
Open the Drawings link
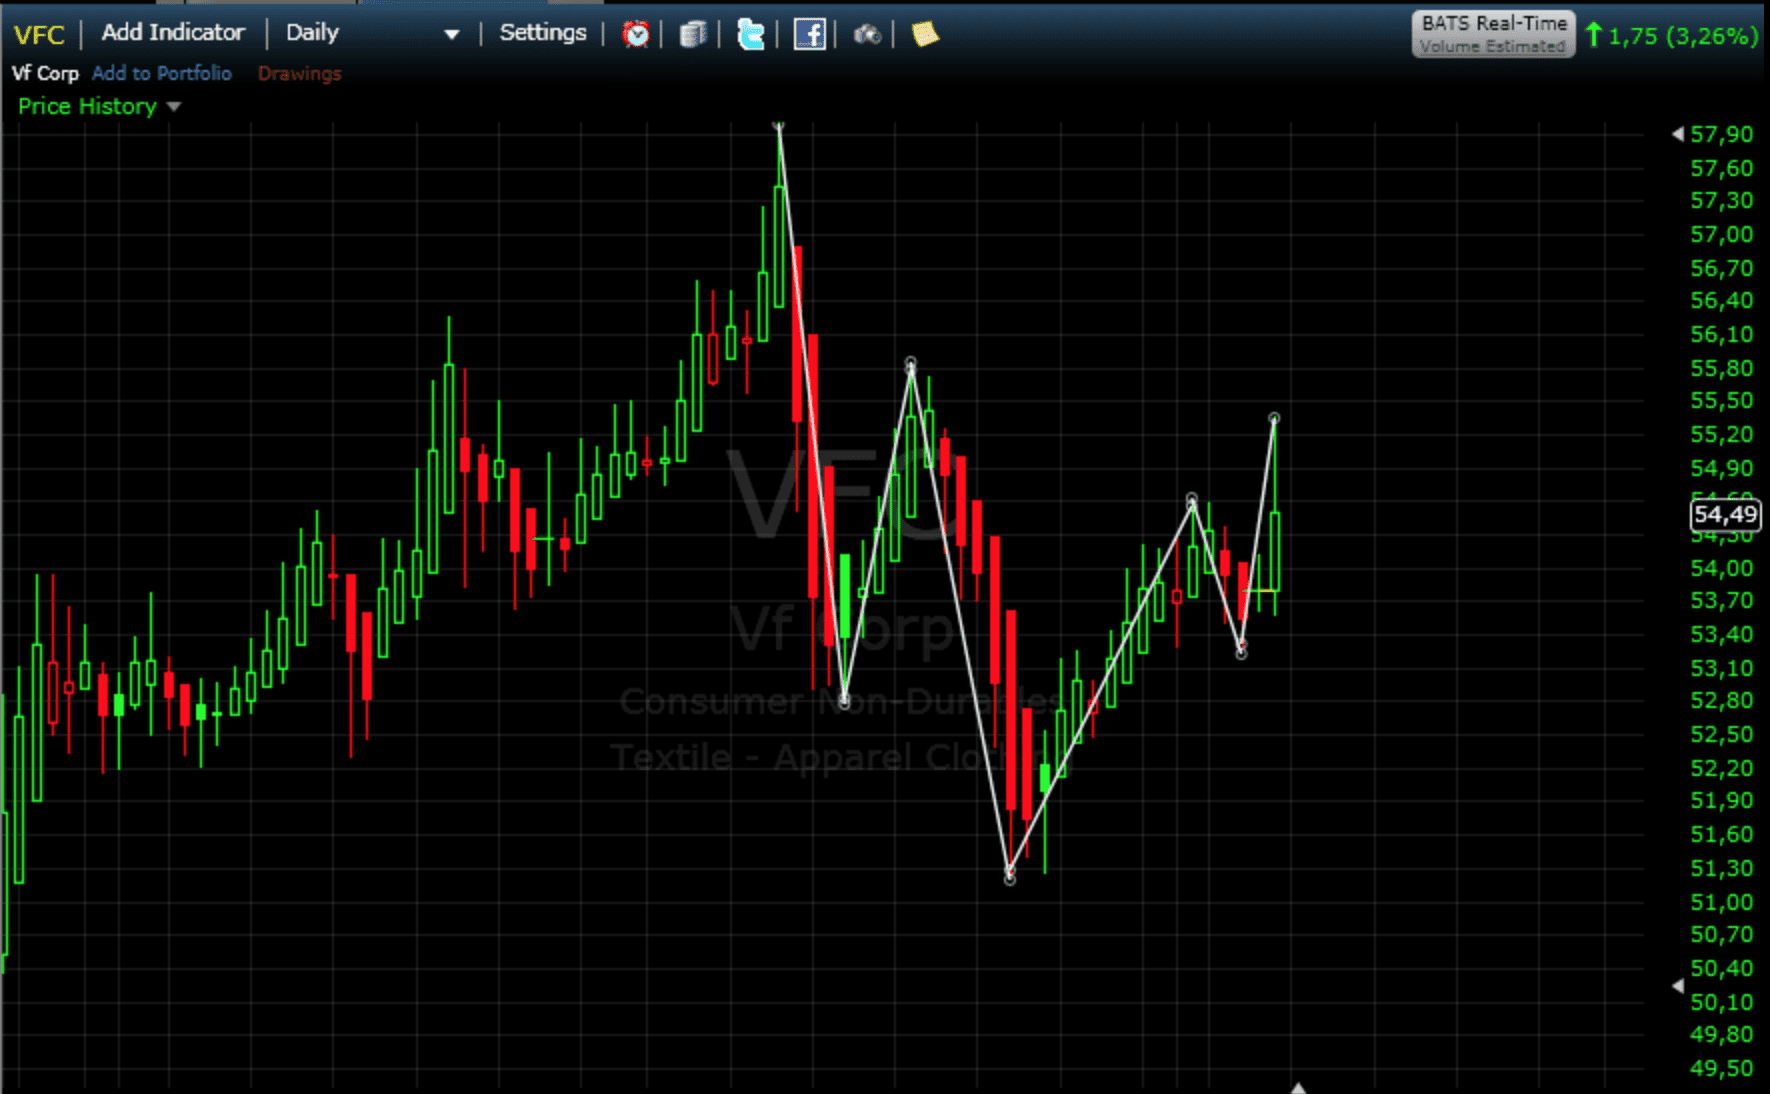(299, 73)
